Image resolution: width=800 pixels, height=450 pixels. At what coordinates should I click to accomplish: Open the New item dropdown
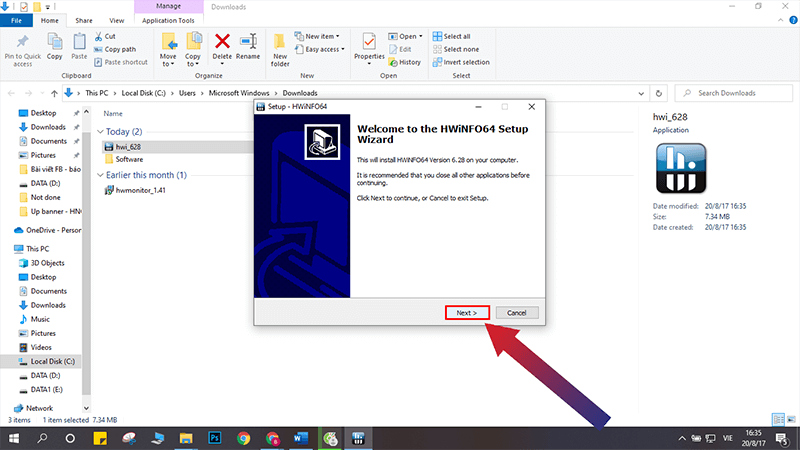point(317,36)
